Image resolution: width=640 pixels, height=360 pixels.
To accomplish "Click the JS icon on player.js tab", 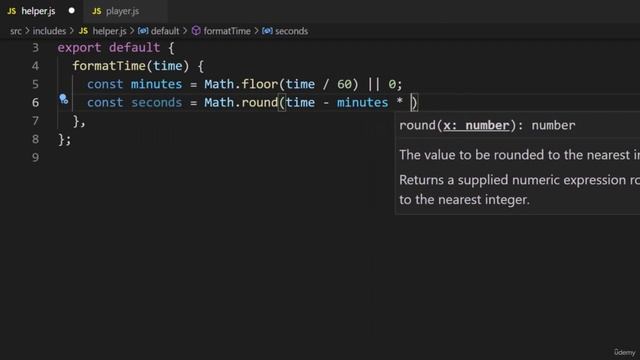I will pos(97,11).
